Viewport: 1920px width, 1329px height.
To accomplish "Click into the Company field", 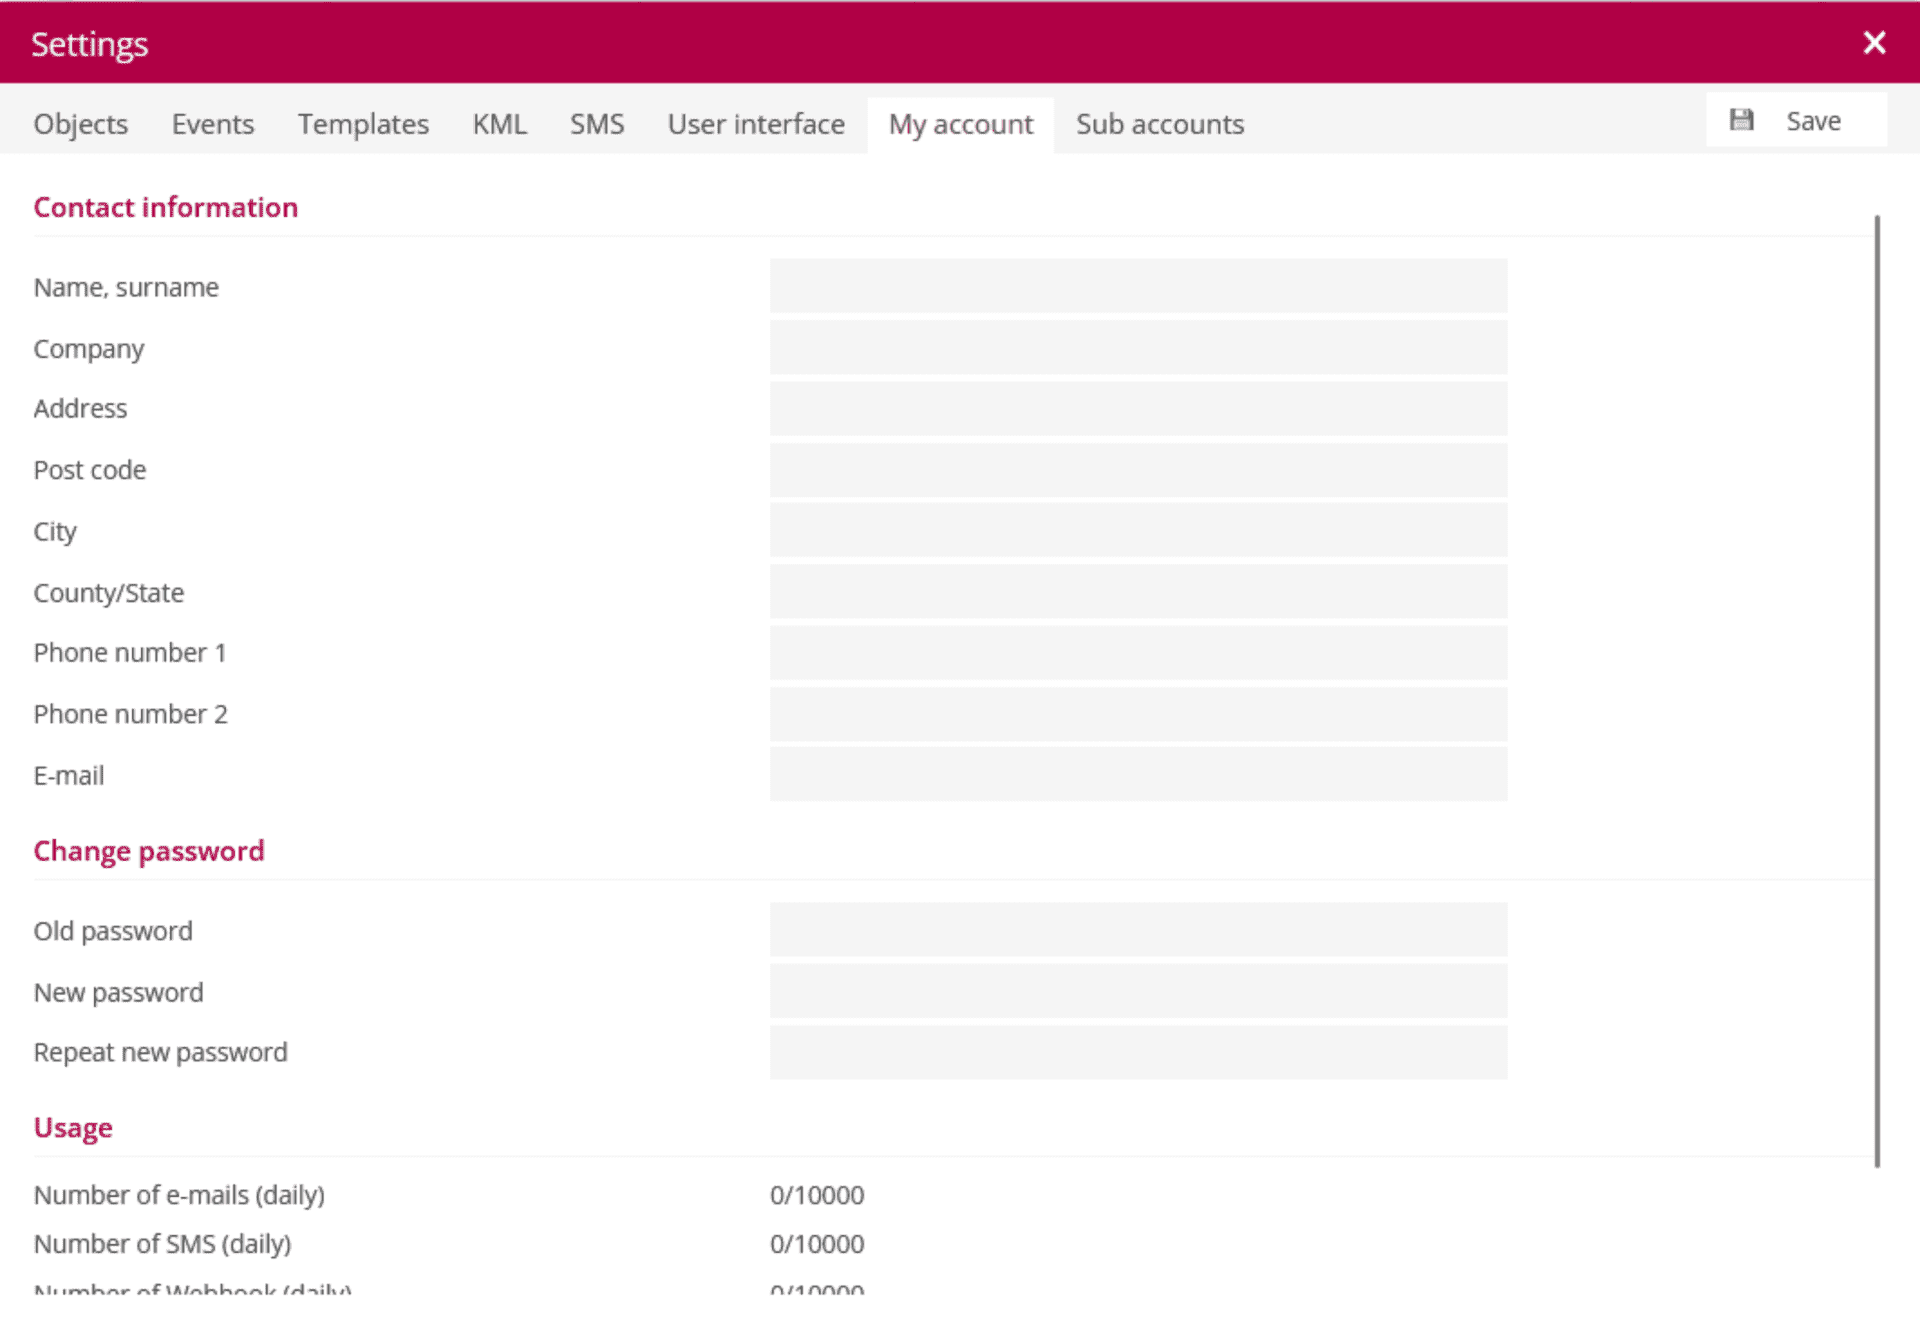I will point(1138,348).
